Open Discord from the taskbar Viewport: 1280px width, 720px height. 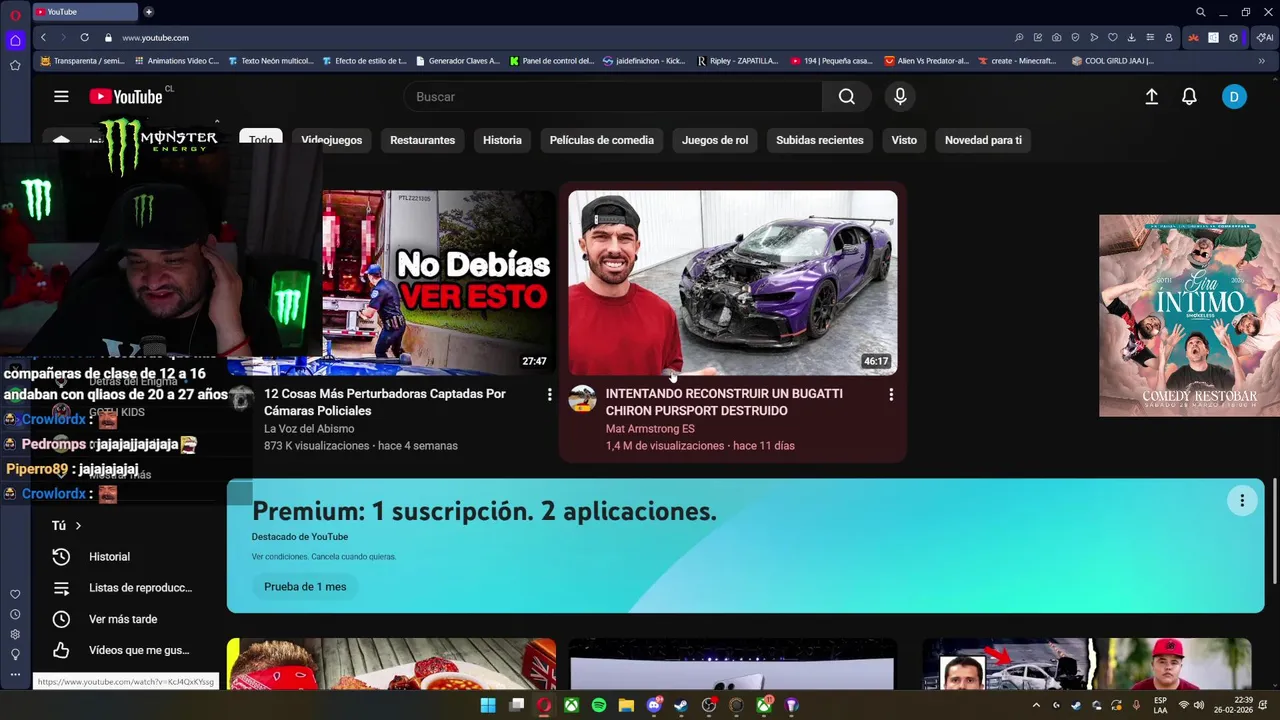click(654, 705)
